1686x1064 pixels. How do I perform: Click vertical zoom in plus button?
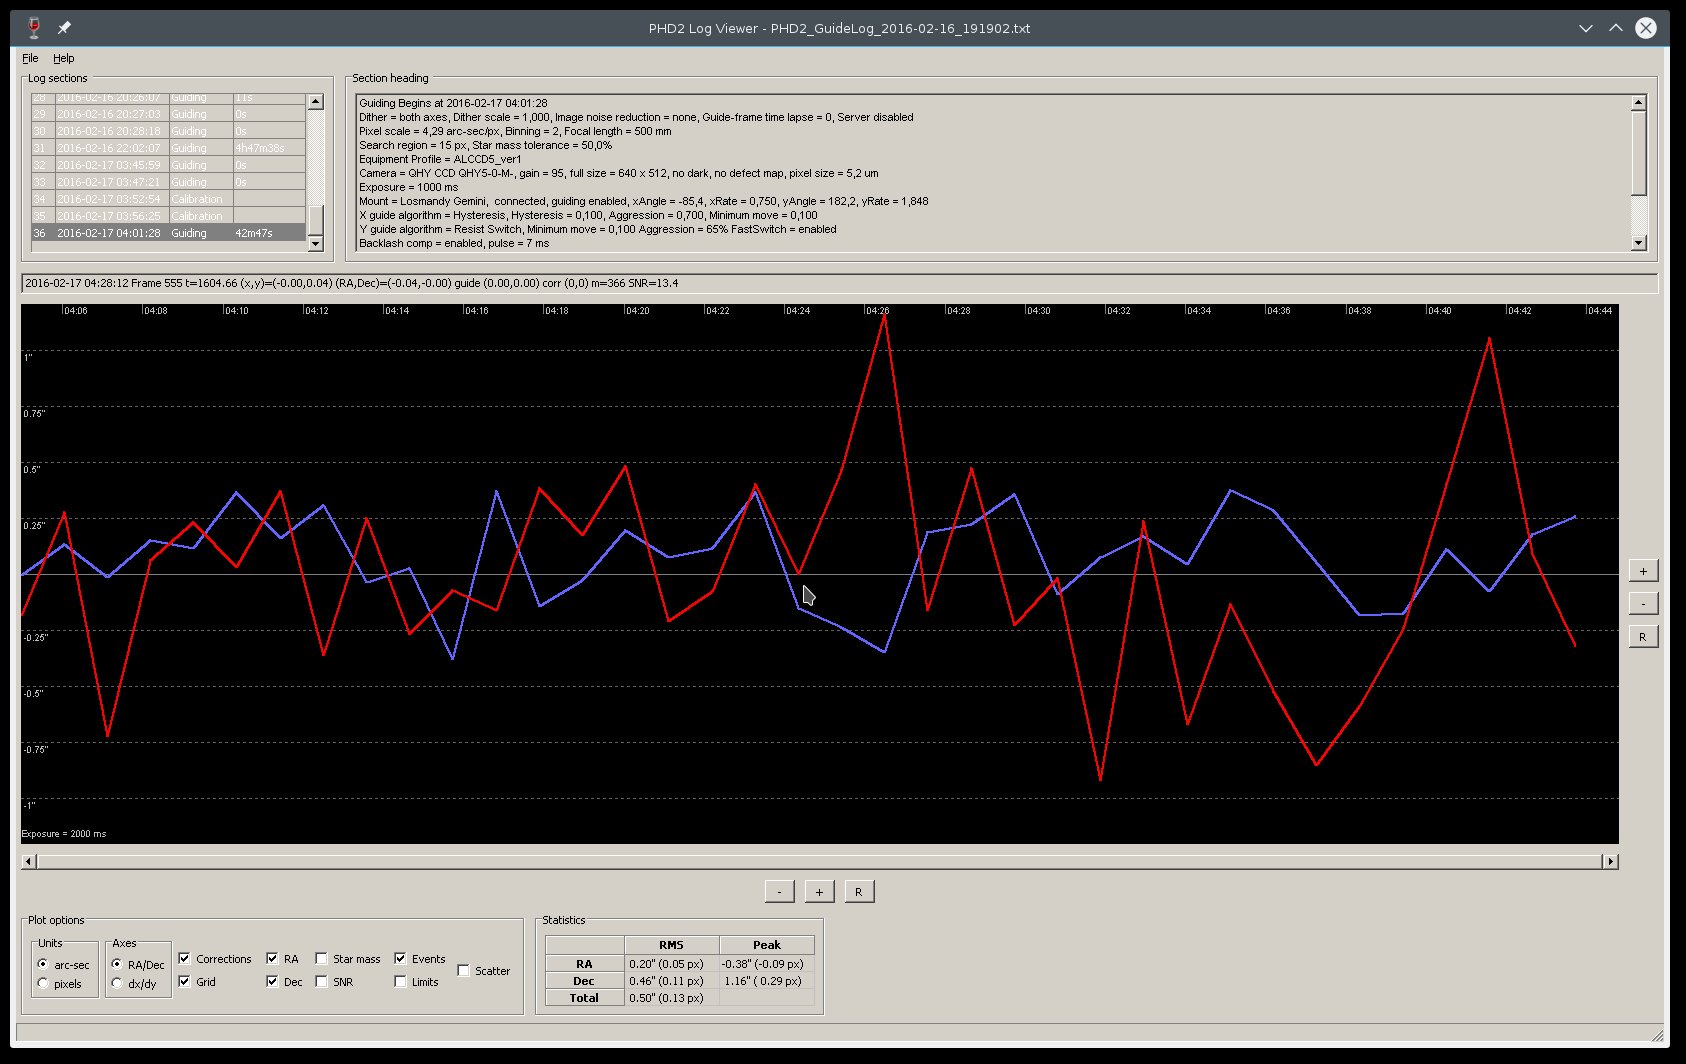[x=1643, y=571]
